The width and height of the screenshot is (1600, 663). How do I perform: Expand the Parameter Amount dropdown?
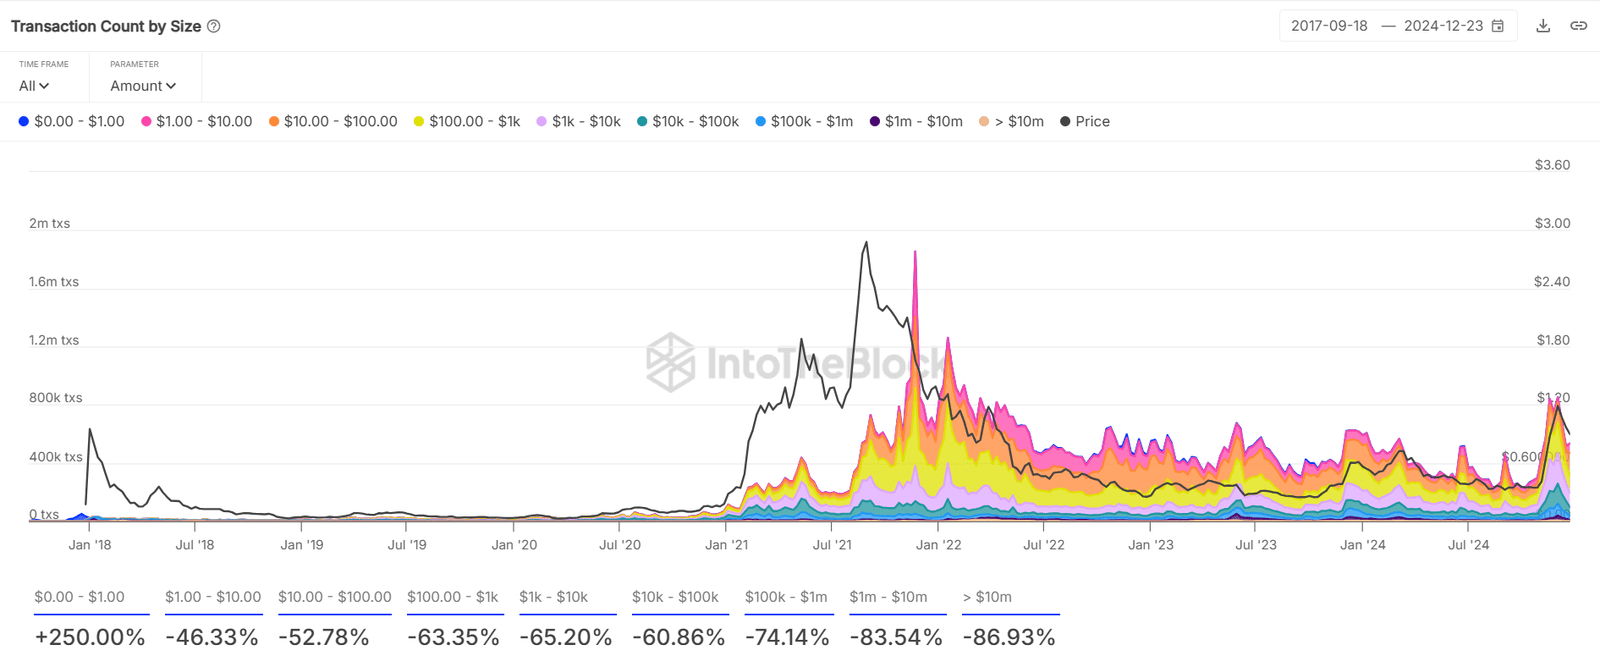[143, 86]
